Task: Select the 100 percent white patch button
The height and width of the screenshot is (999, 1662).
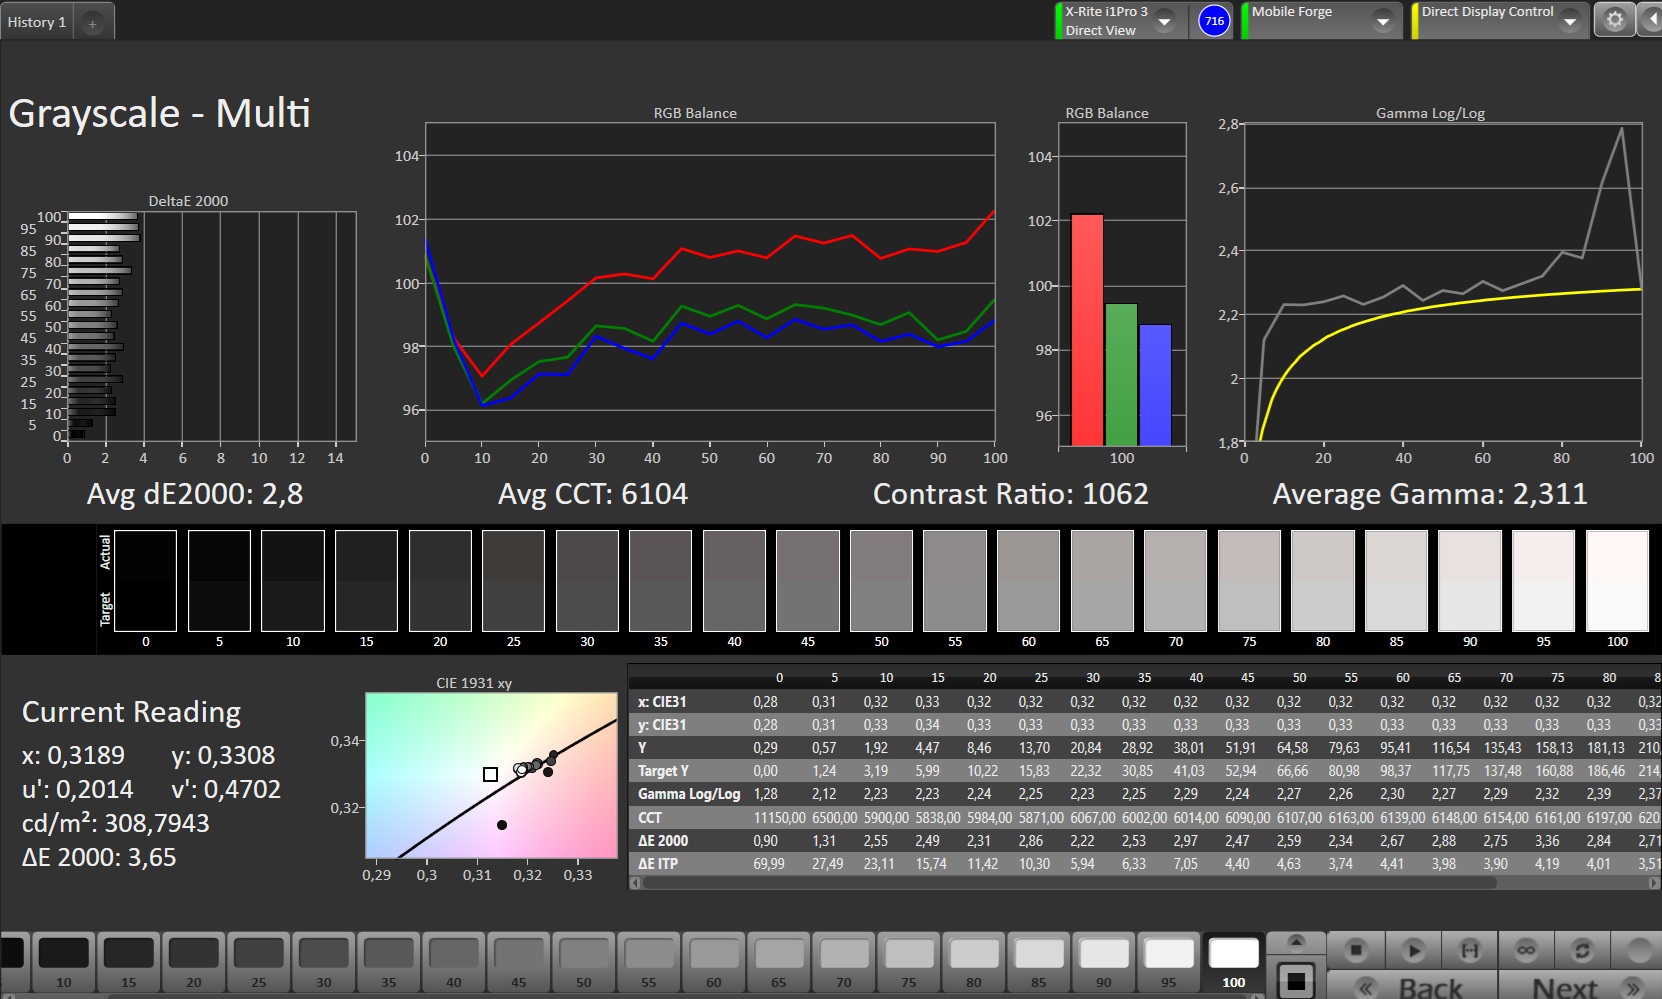Action: coord(1234,962)
